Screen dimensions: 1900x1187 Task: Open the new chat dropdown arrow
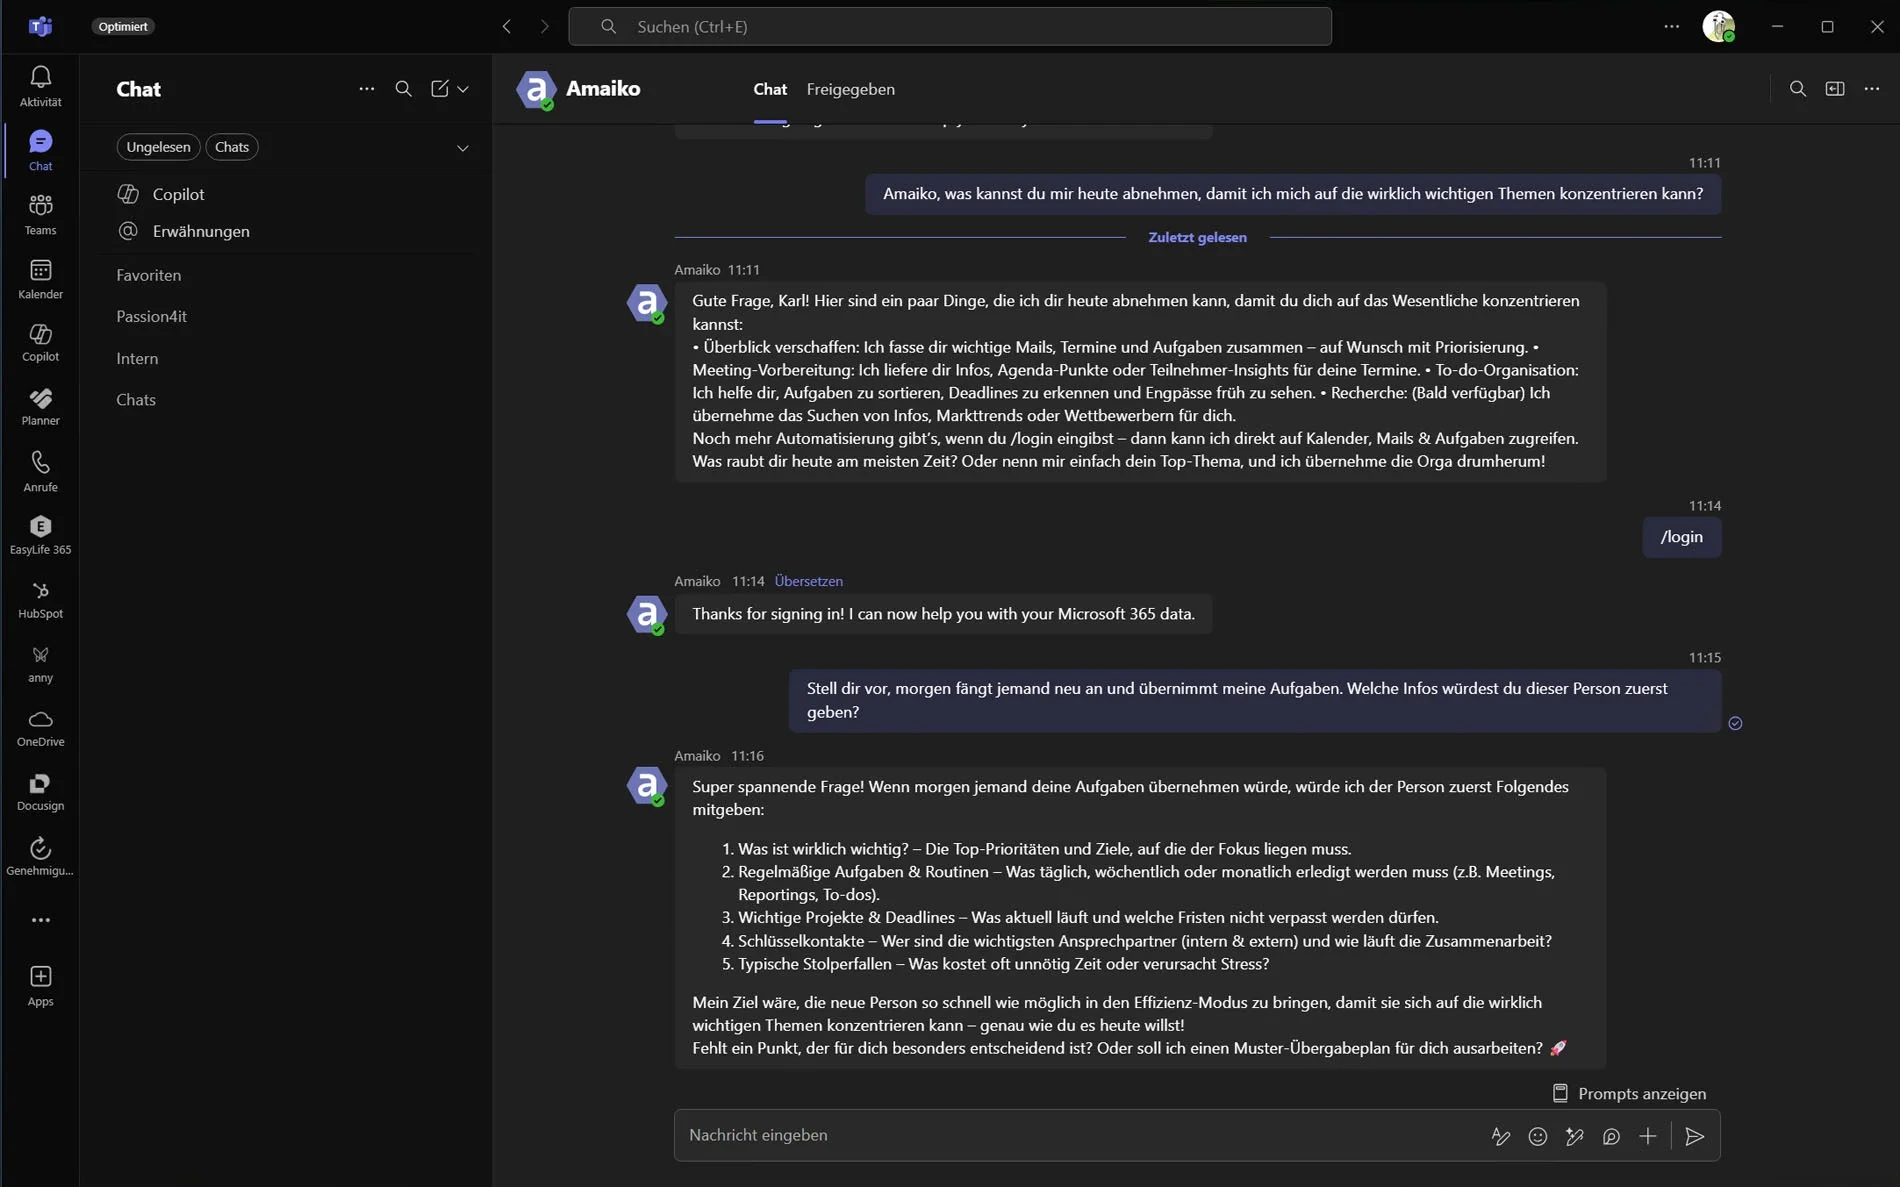click(463, 89)
